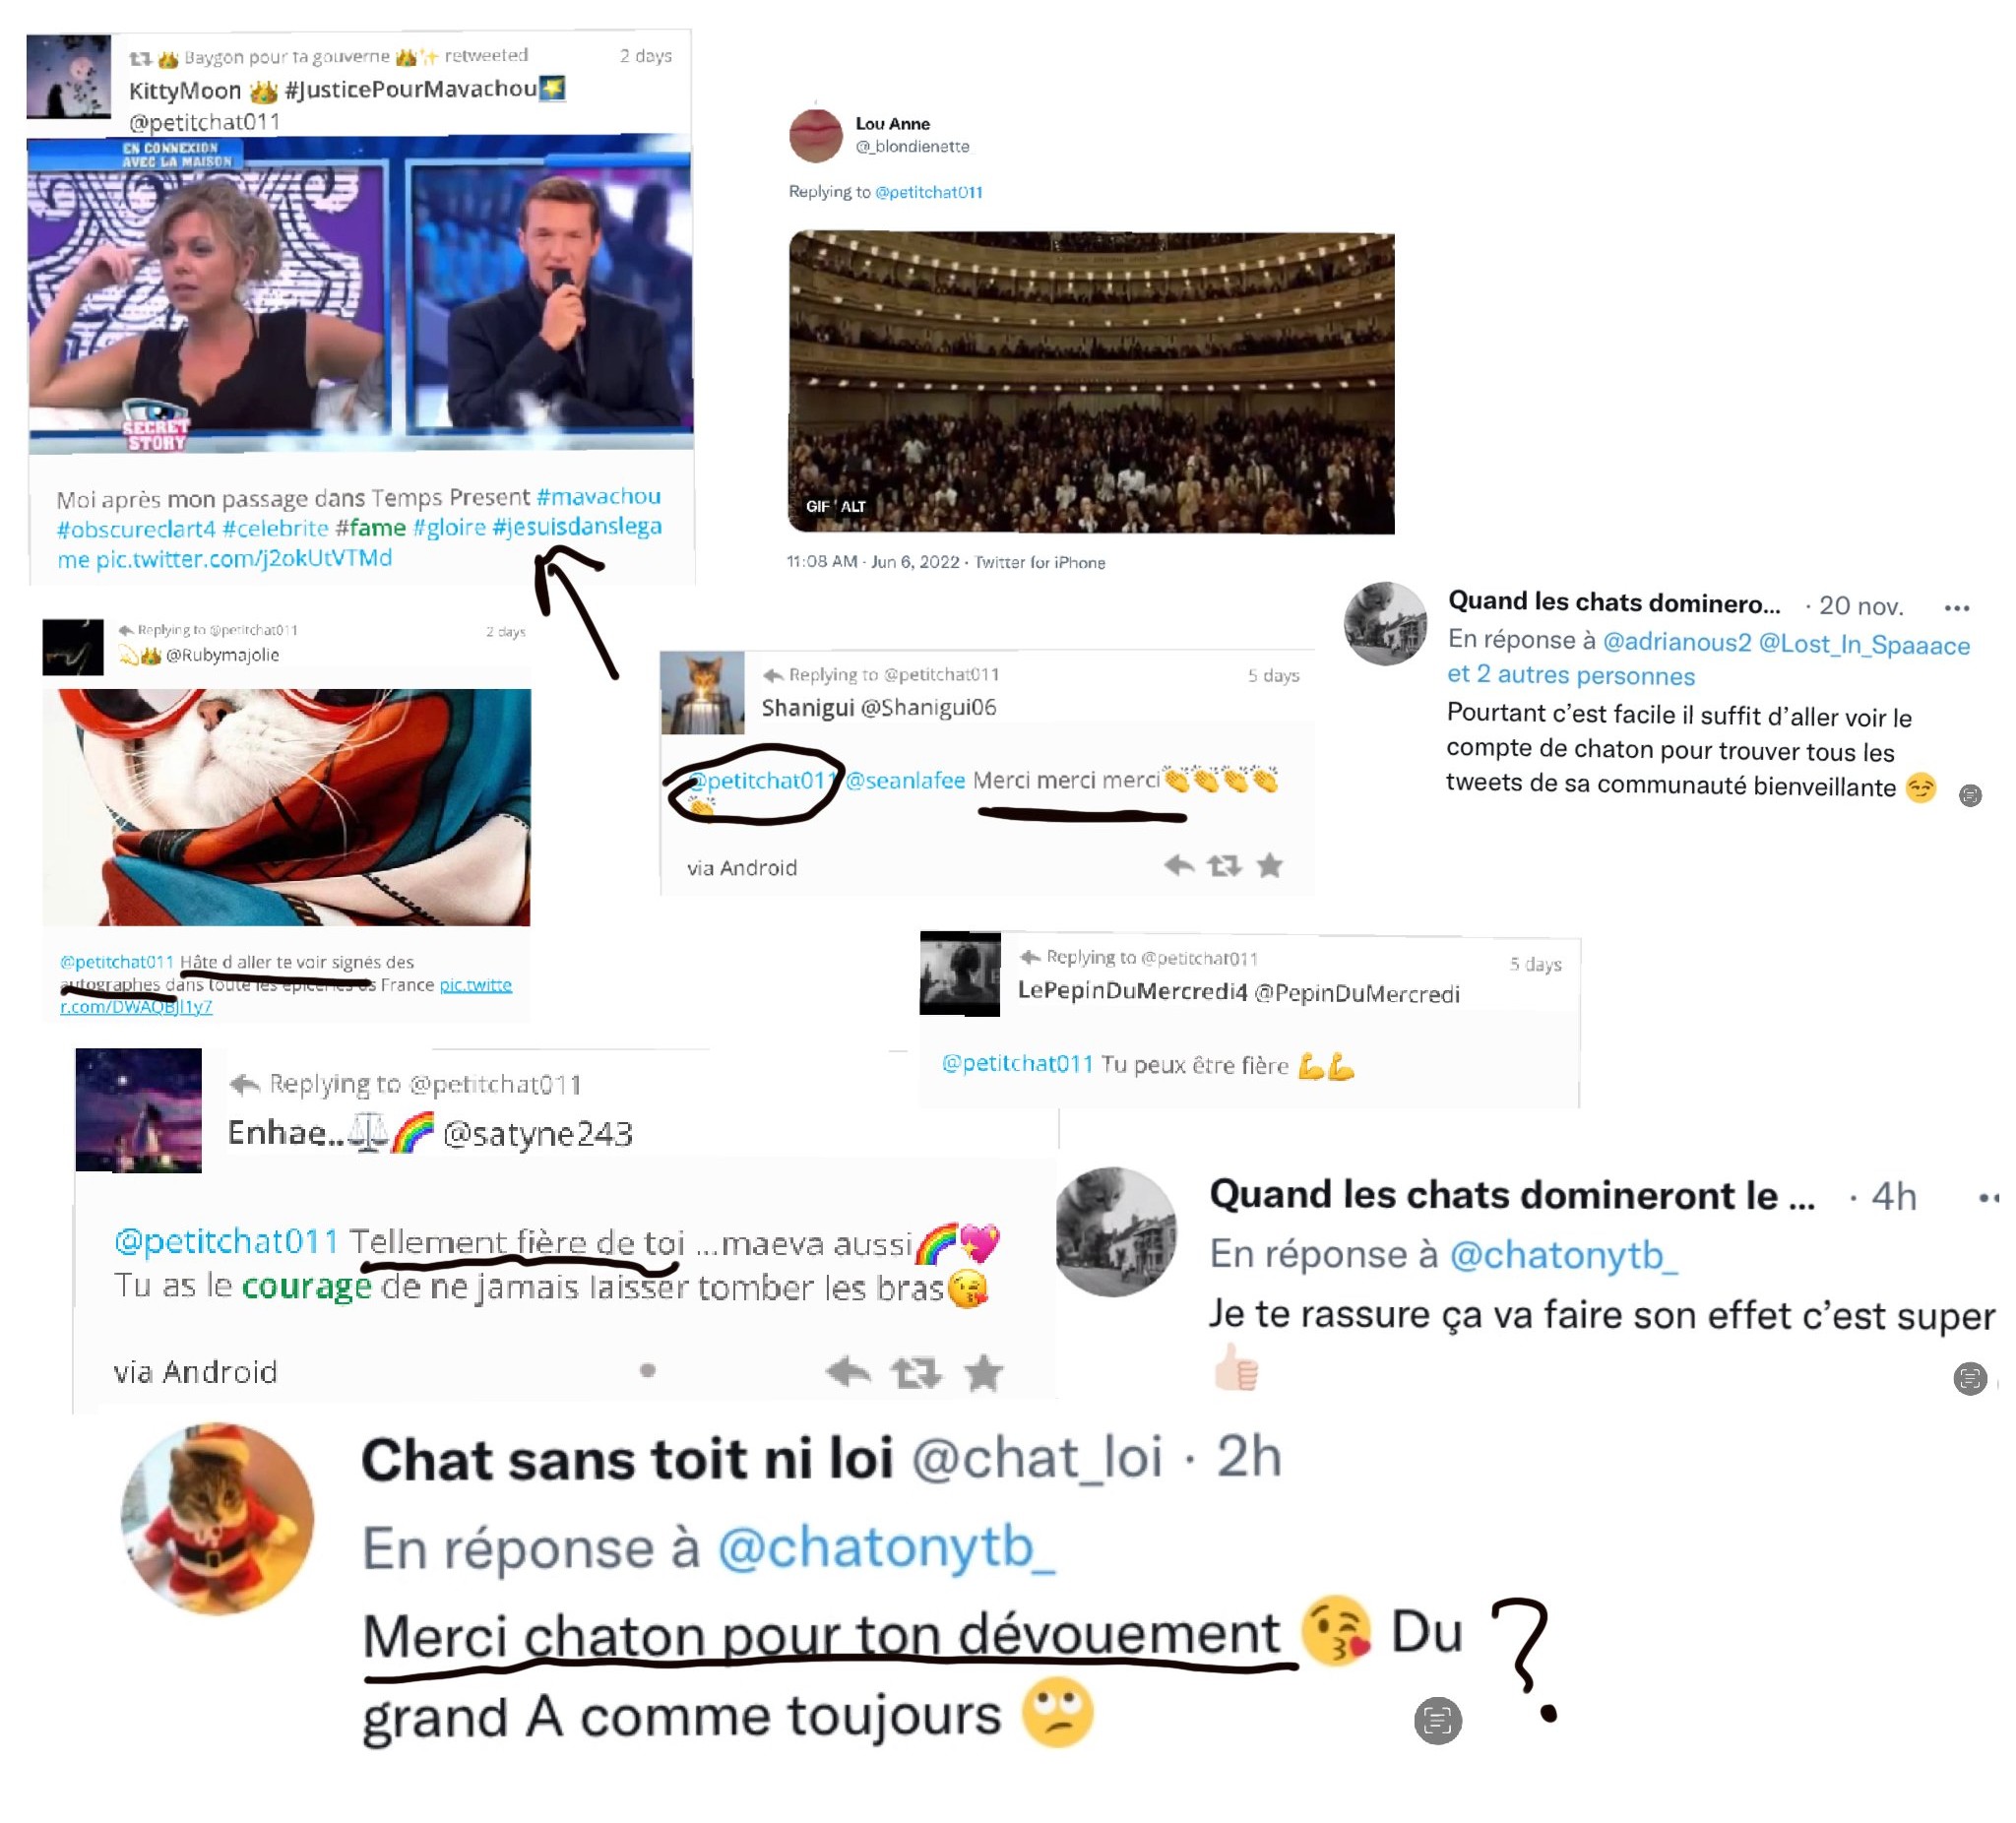
Task: Click Chat sans toit ni loi avatar
Action: pos(217,1519)
